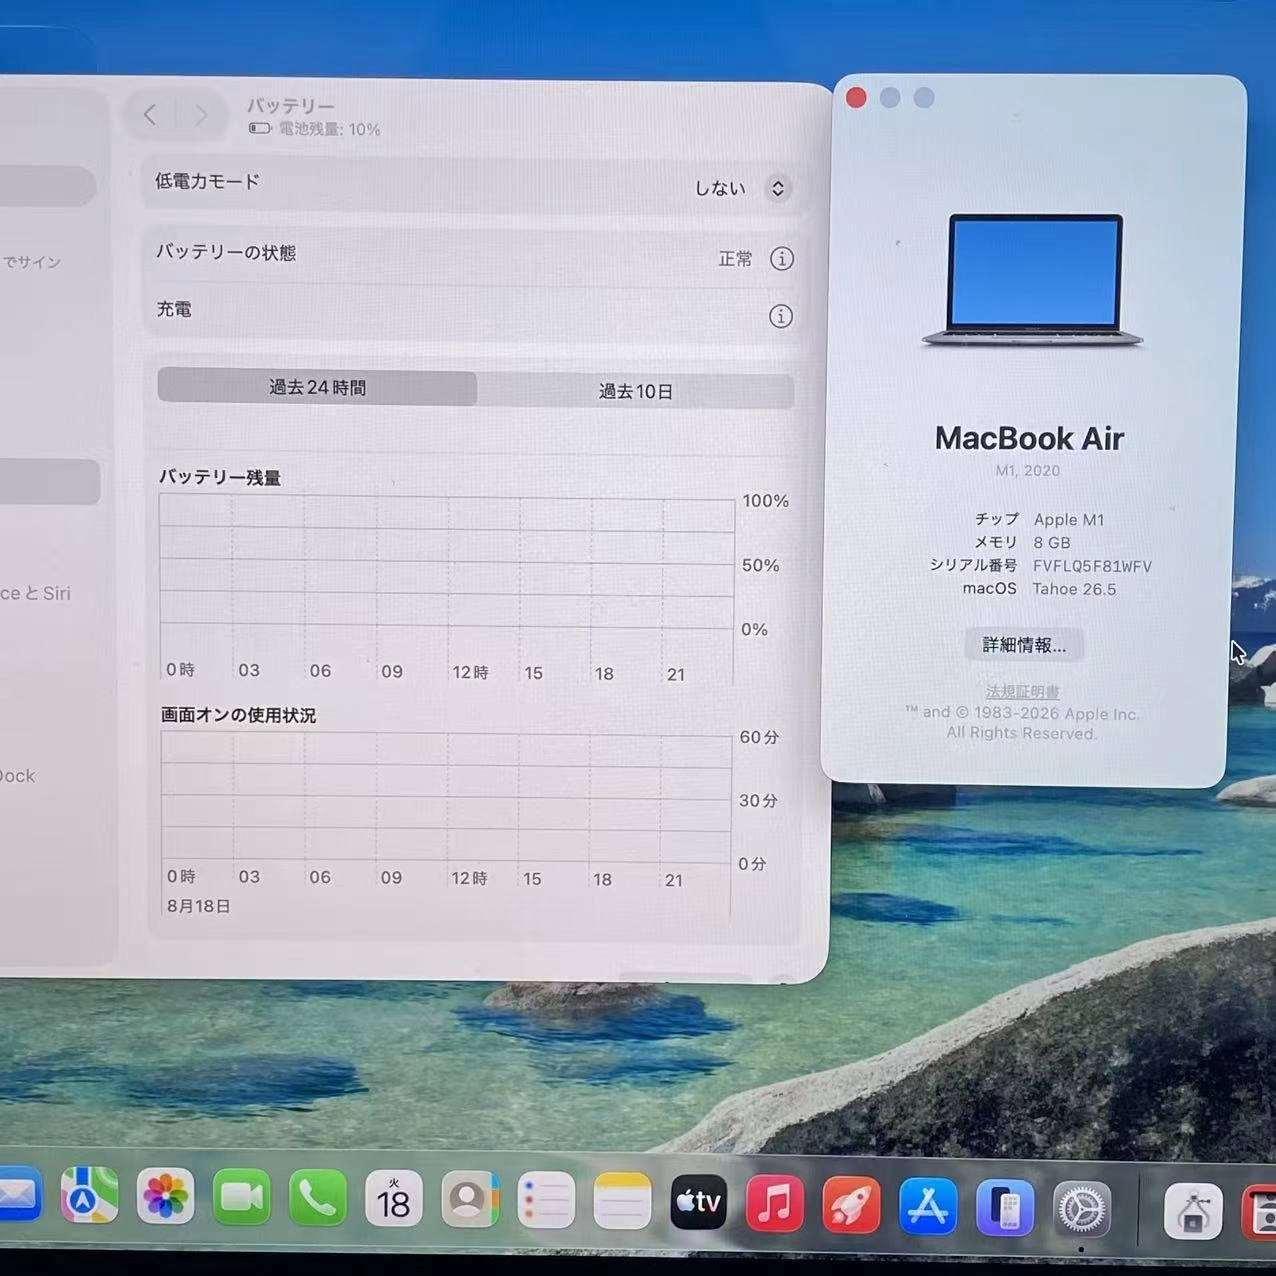Open Notes app in Dock
The image size is (1276, 1276).
(622, 1201)
